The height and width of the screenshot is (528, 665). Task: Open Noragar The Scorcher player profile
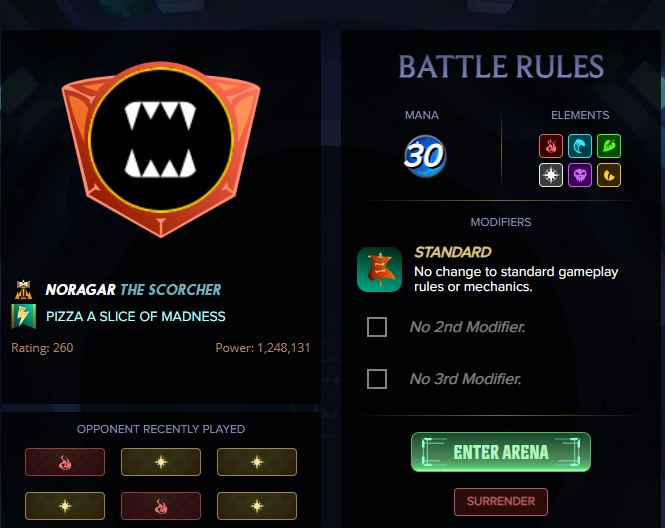(133, 290)
